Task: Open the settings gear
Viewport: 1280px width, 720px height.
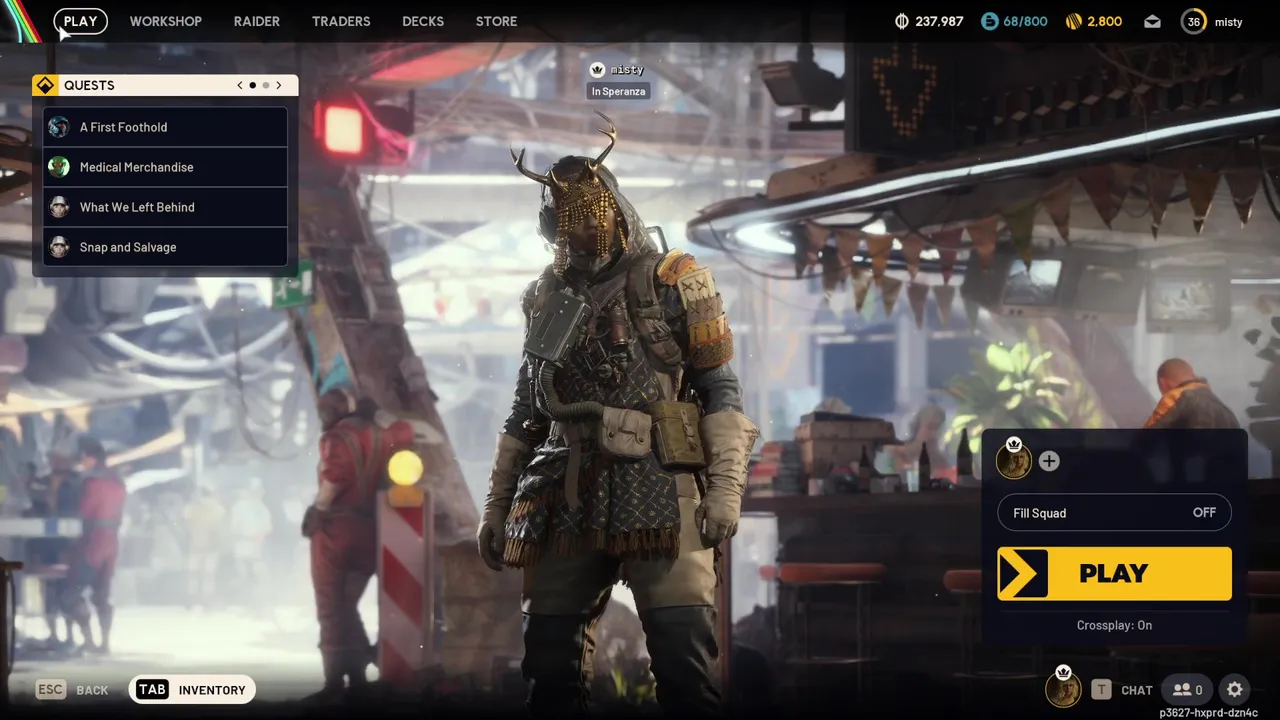Action: coord(1235,689)
